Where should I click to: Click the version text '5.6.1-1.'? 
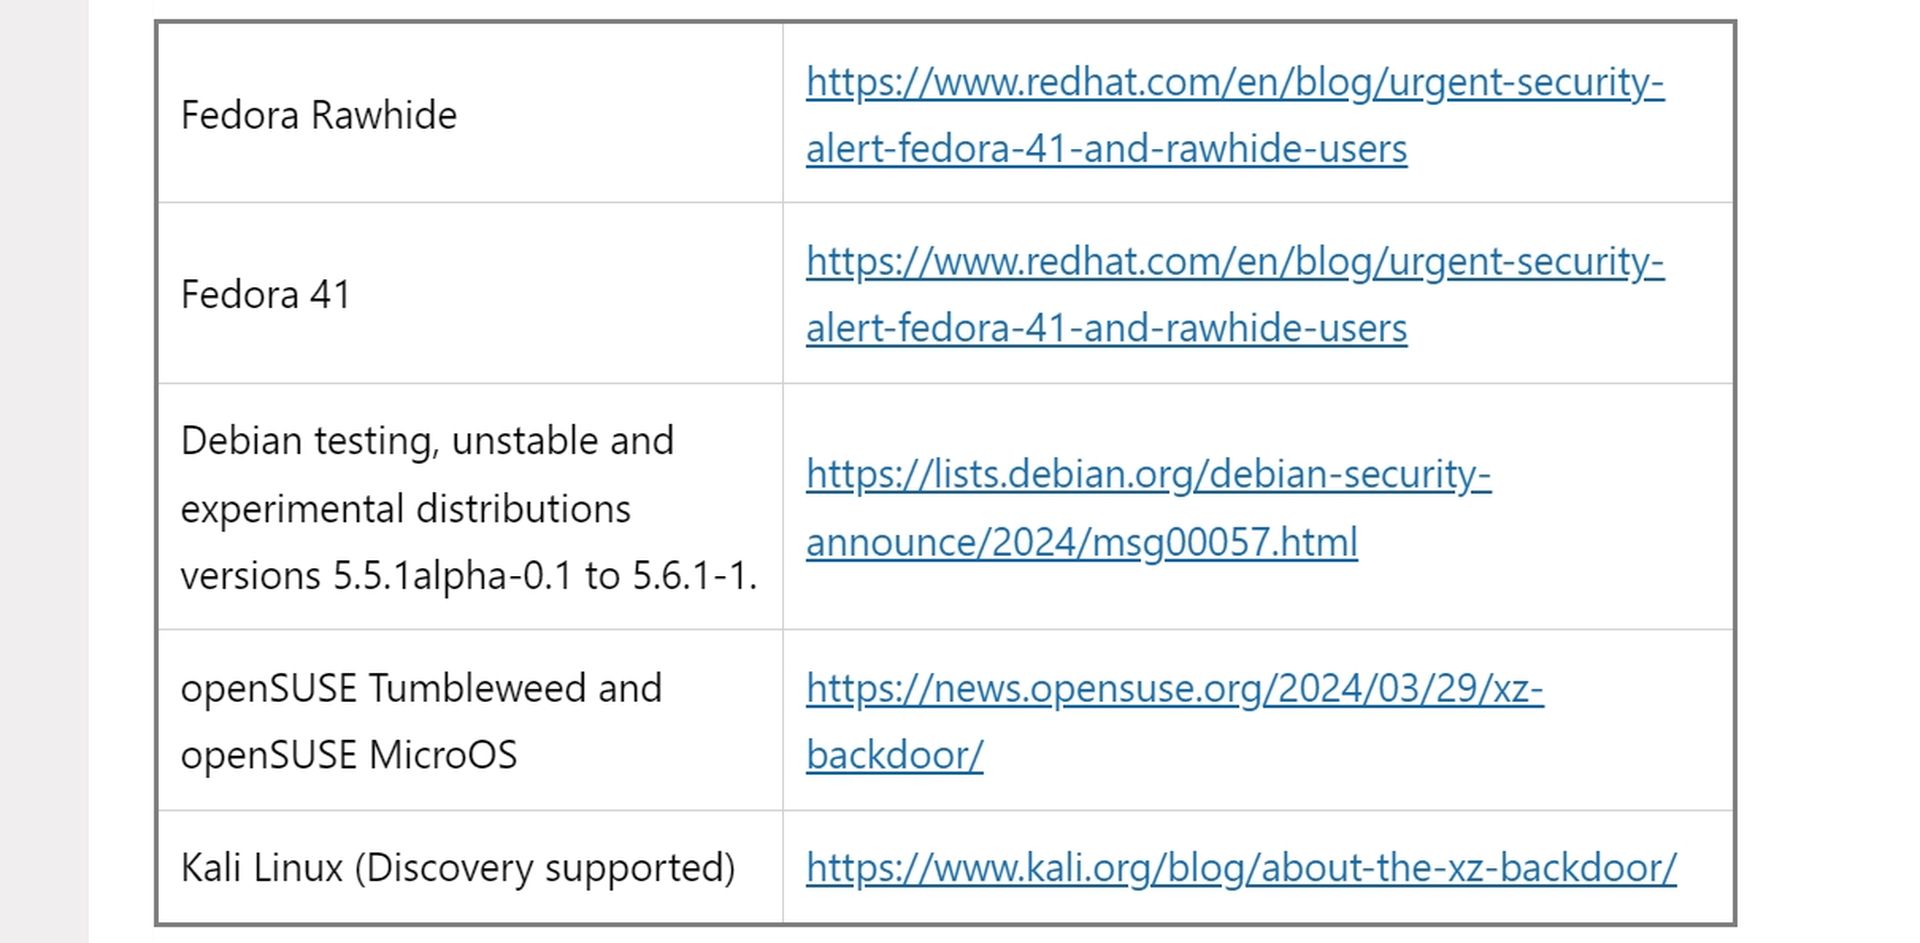tap(694, 576)
